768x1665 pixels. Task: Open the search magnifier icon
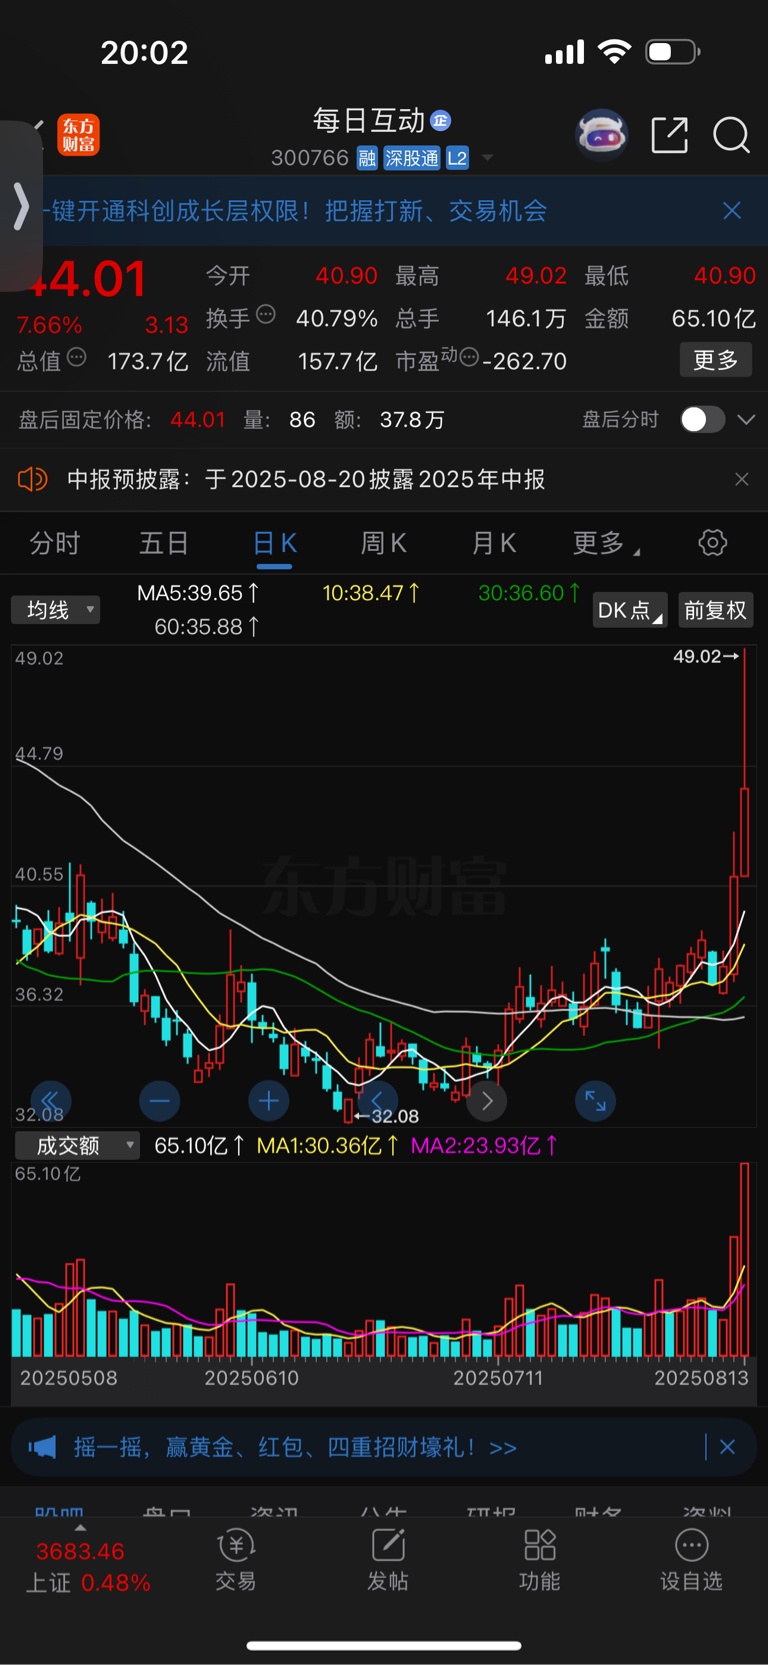(731, 135)
